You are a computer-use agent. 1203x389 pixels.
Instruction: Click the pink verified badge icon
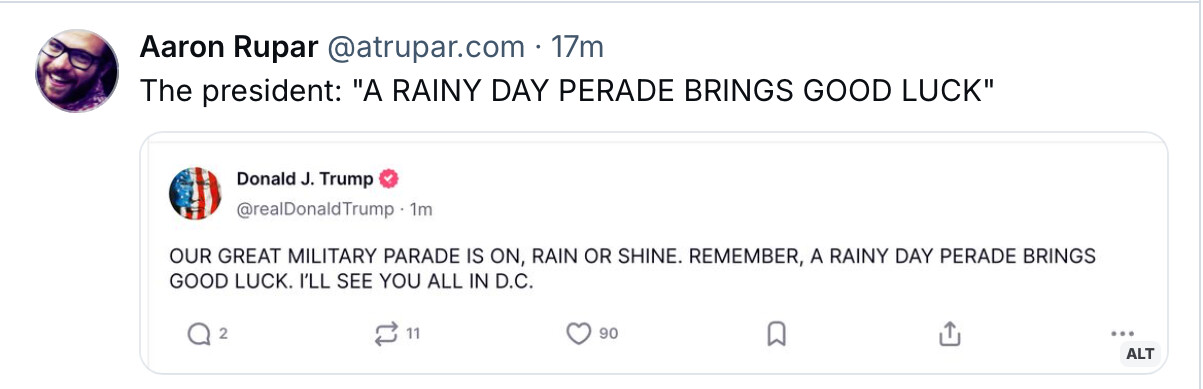[x=389, y=179]
